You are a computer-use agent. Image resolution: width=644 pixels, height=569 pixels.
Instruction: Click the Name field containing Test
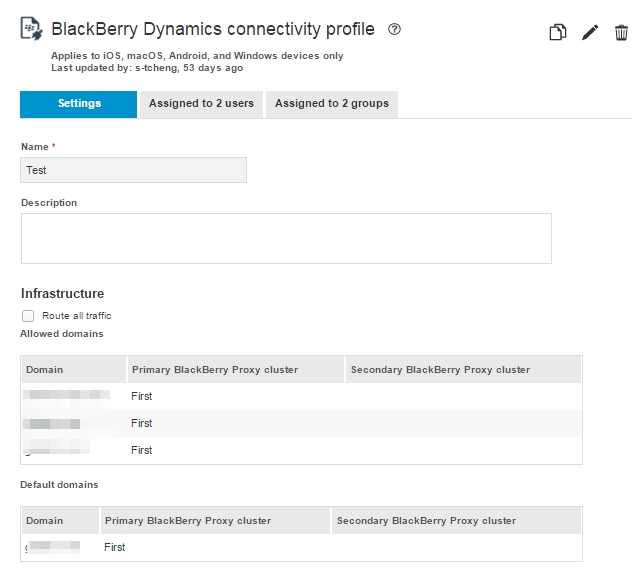133,170
